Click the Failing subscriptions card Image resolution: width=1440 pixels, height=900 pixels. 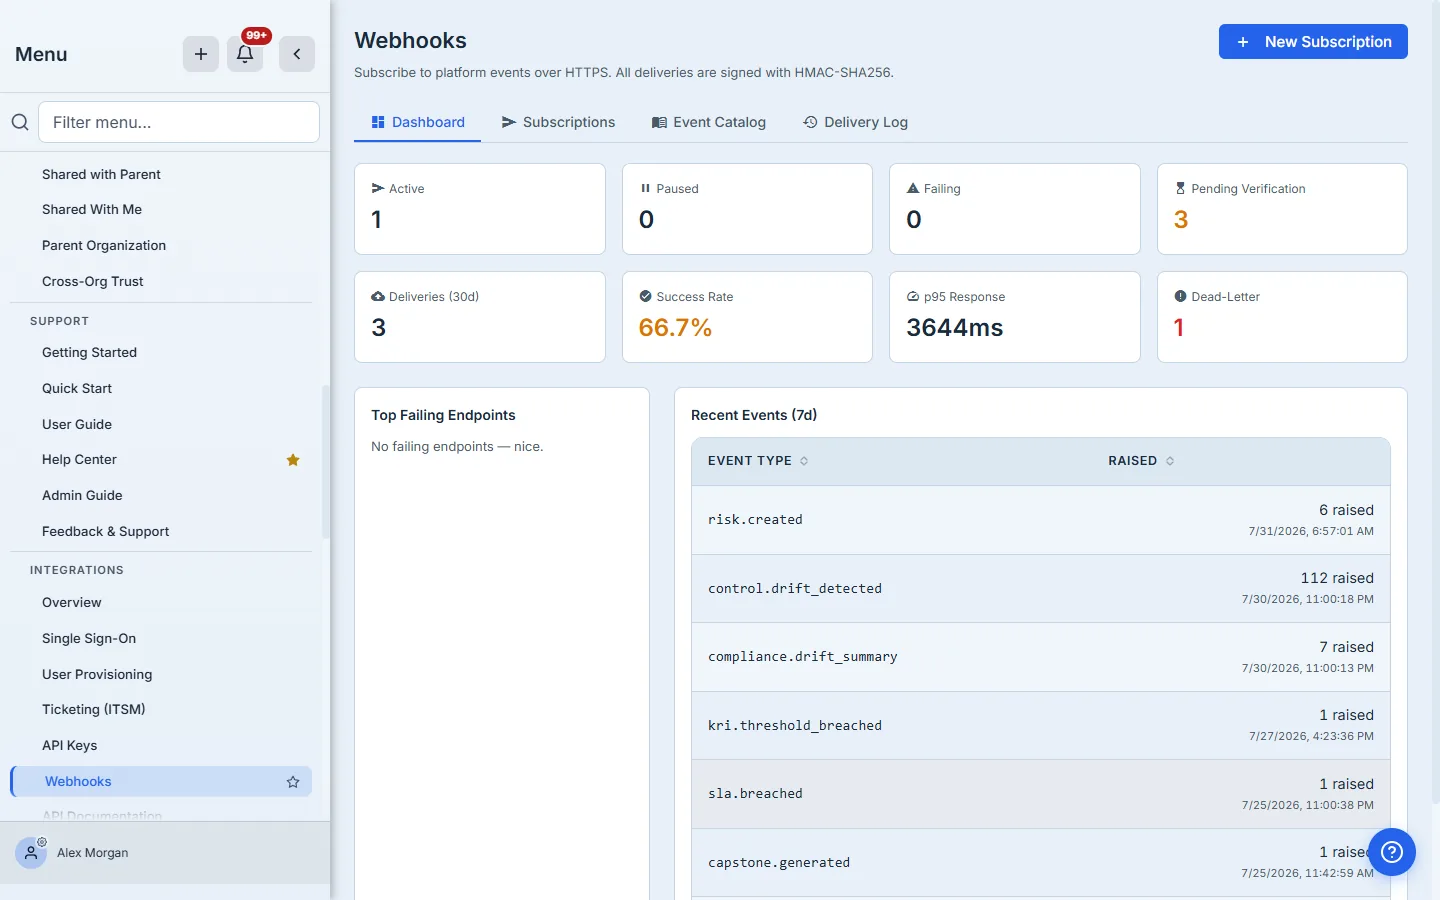coord(1015,209)
